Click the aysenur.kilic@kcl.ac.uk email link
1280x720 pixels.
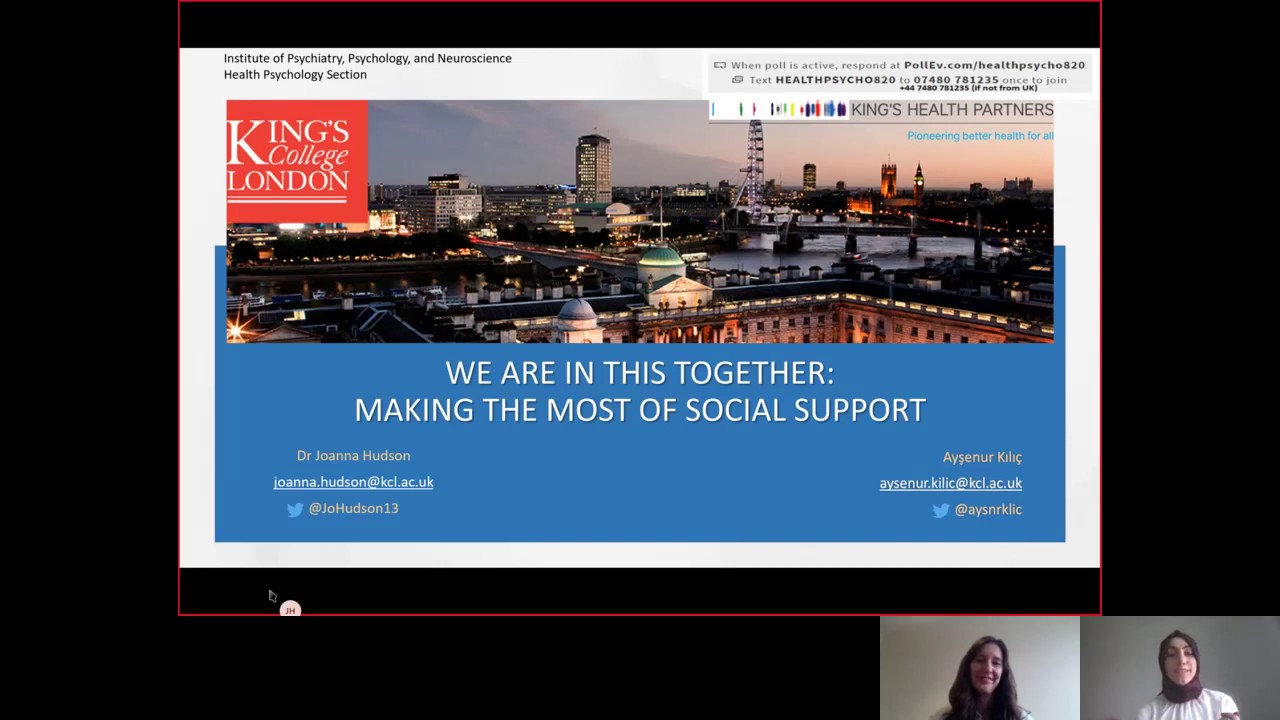click(x=950, y=483)
